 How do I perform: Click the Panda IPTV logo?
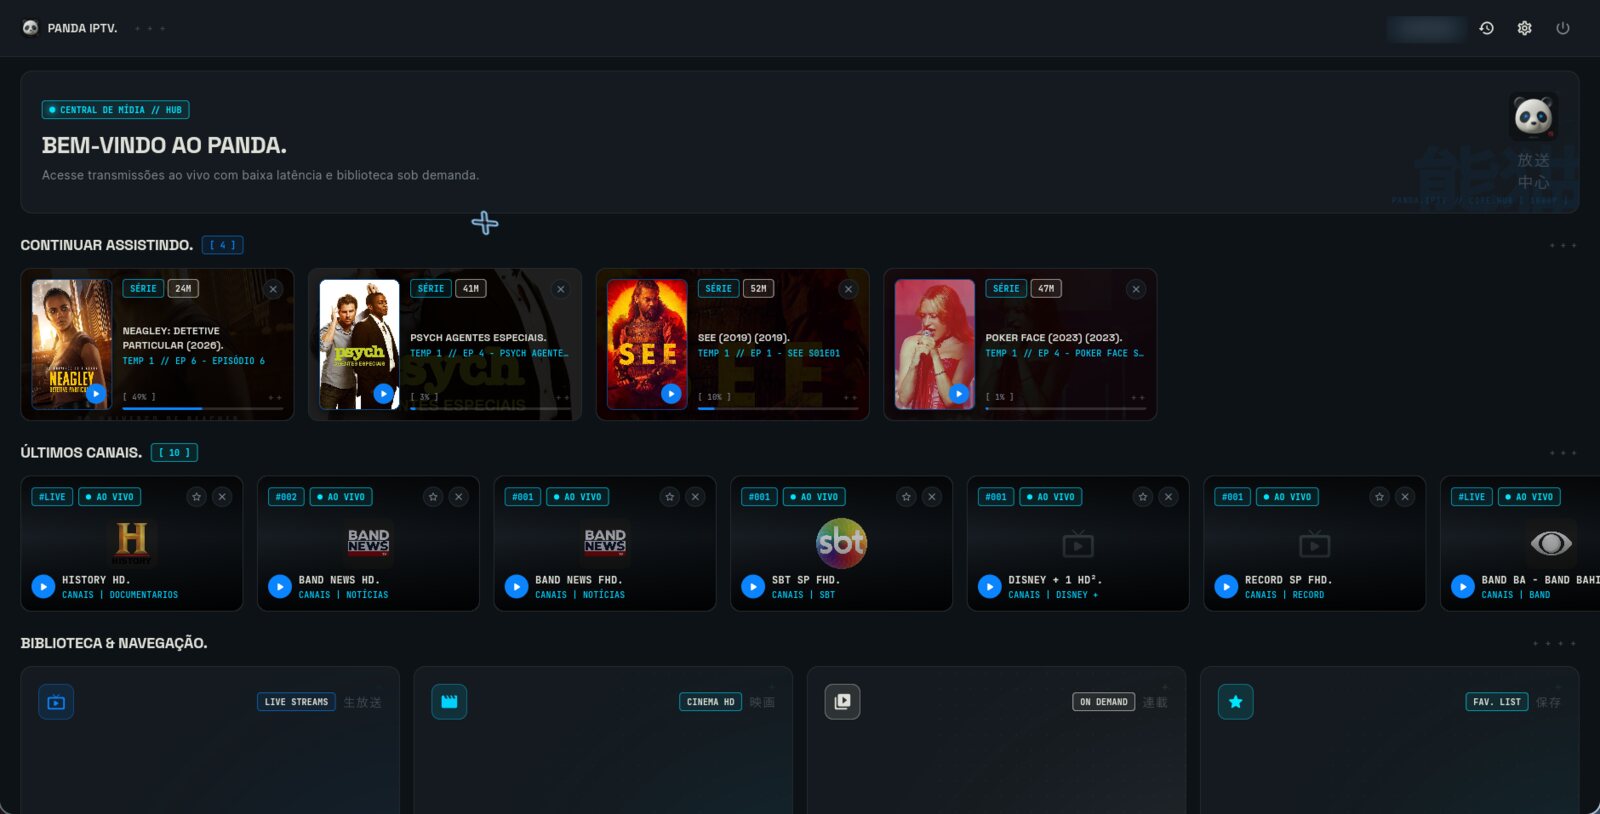30,28
